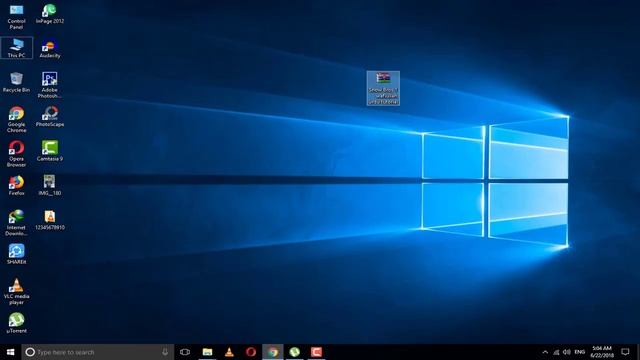This screenshot has height=360, width=640.
Task: Select the 12345678910 file icon
Action: pos(50,220)
